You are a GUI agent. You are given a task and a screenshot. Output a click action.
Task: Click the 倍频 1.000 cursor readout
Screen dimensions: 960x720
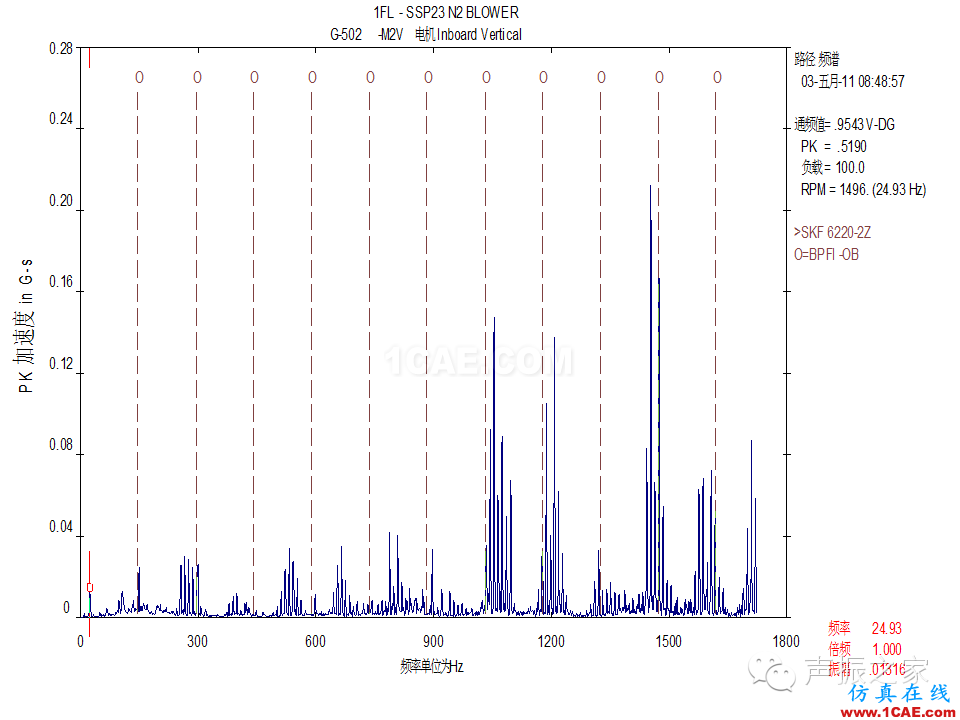(x=865, y=649)
